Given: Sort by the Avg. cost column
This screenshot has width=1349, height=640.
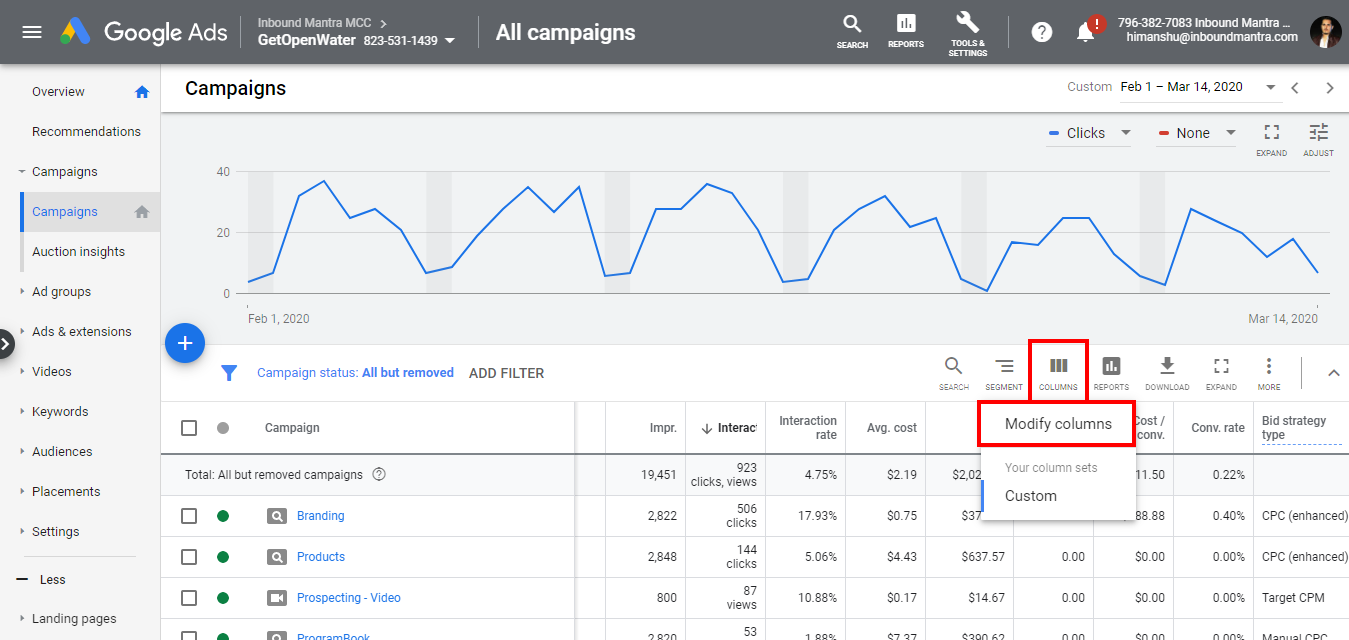Looking at the screenshot, I should pyautogui.click(x=892, y=428).
